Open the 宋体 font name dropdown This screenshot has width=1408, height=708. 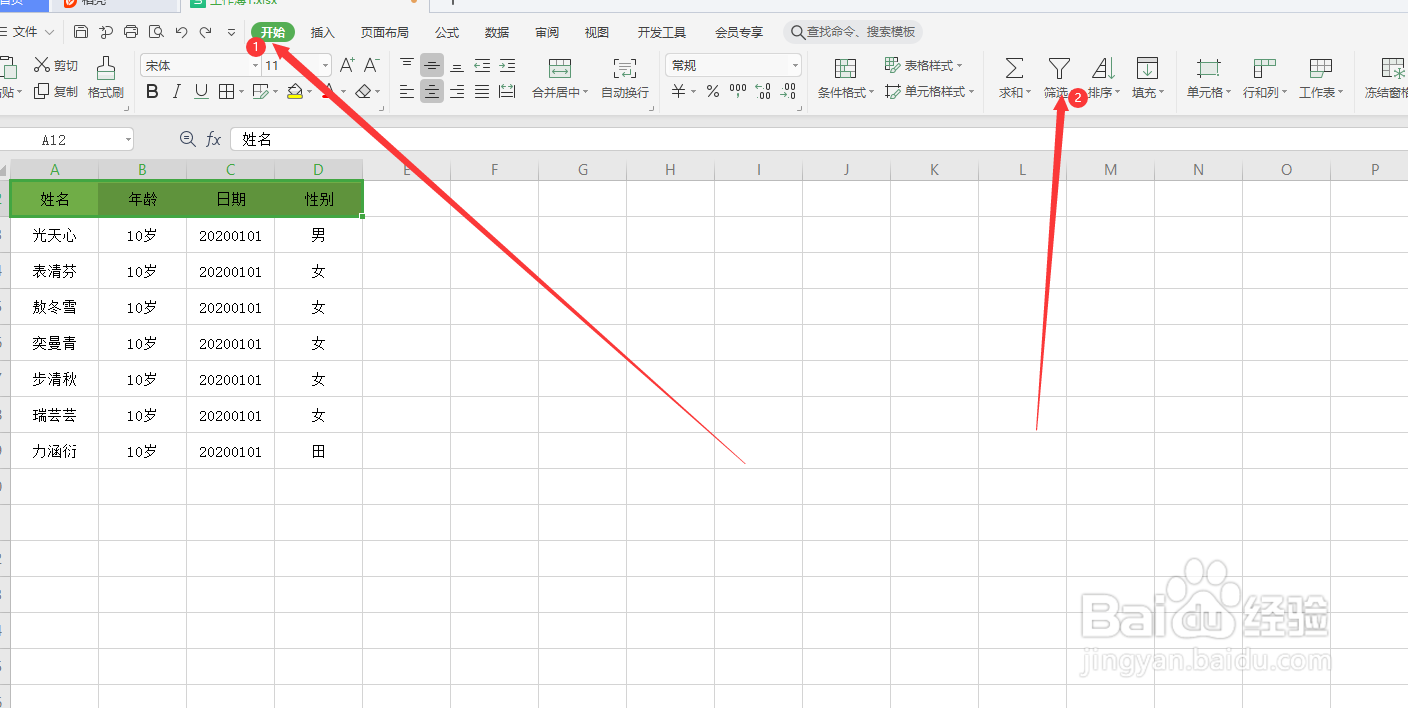tap(255, 65)
